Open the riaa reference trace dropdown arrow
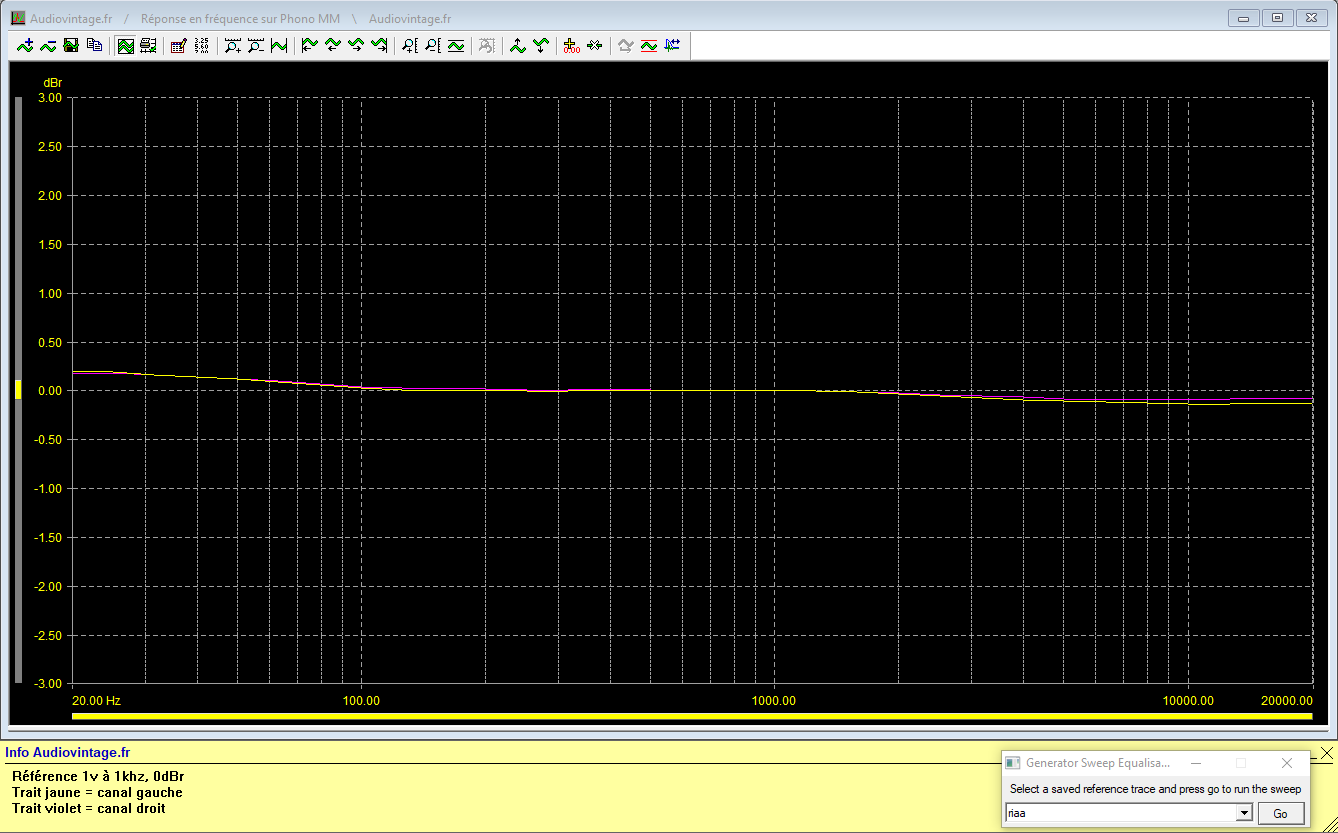The height and width of the screenshot is (833, 1338). 1245,813
